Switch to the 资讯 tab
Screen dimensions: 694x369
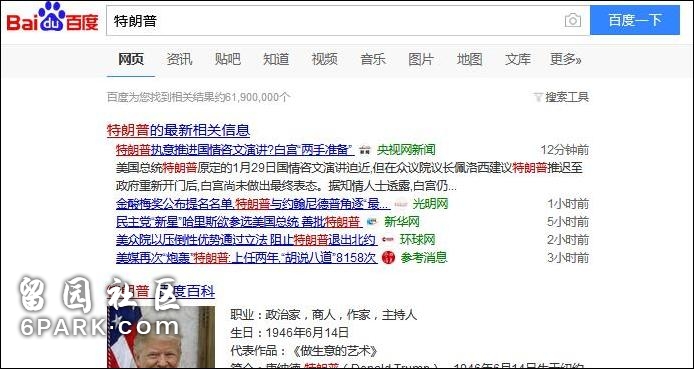coord(179,59)
